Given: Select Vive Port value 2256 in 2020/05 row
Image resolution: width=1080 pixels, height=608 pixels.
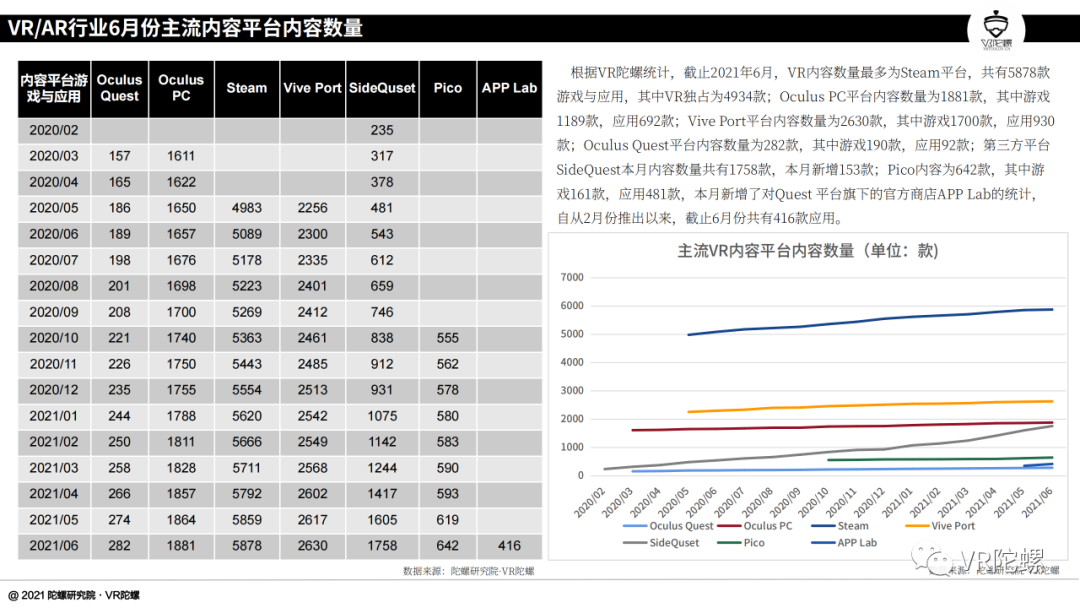Looking at the screenshot, I should pos(313,208).
